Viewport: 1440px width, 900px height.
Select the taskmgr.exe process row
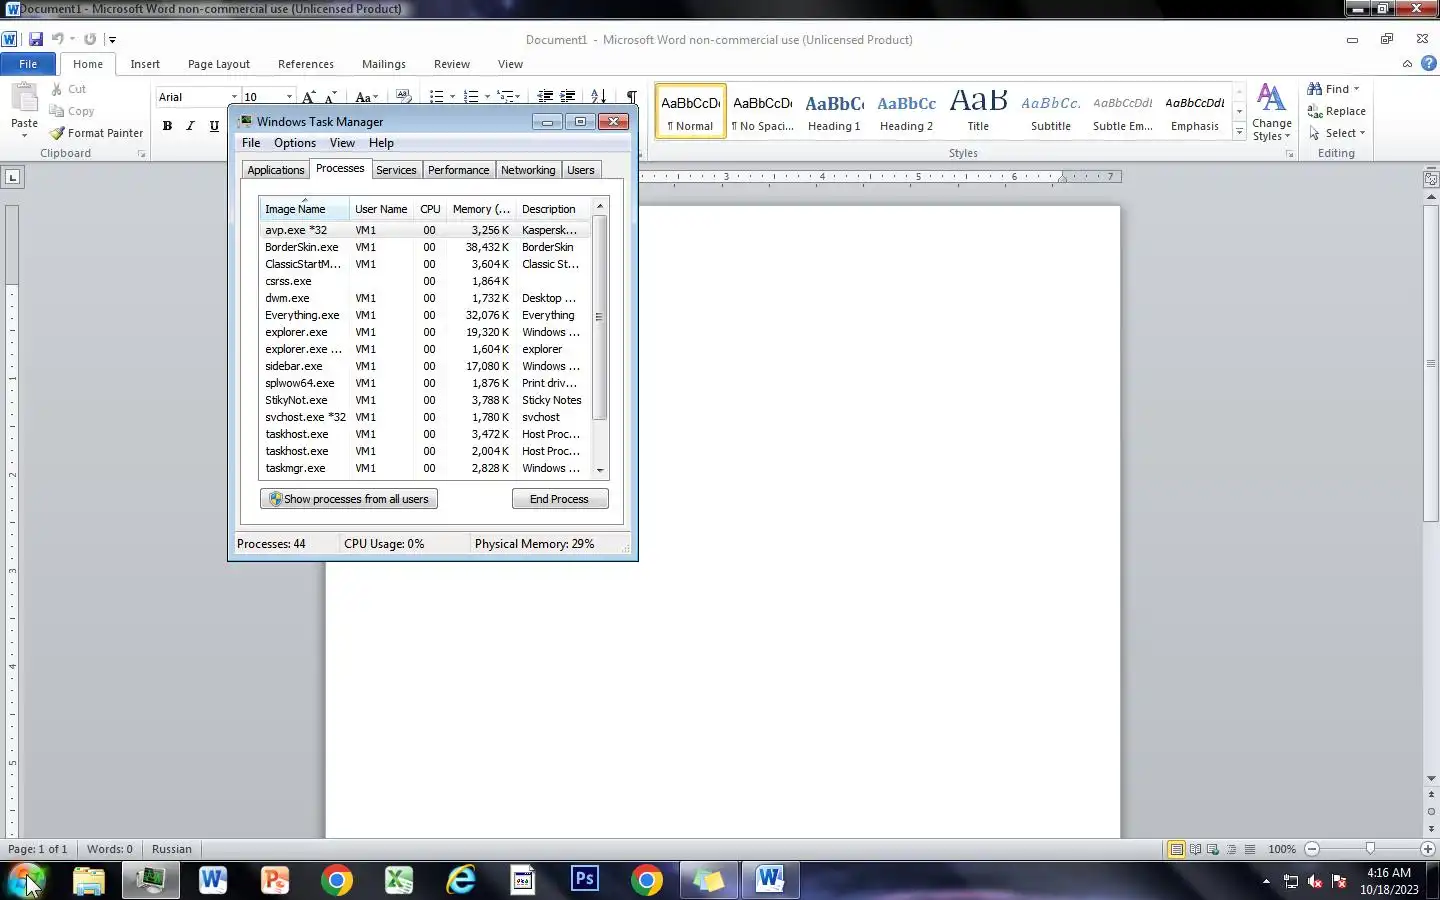coord(425,468)
